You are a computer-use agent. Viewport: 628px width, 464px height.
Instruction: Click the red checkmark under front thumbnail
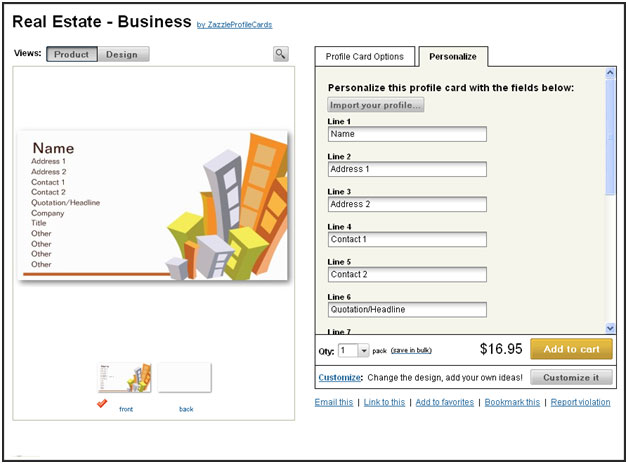click(102, 403)
